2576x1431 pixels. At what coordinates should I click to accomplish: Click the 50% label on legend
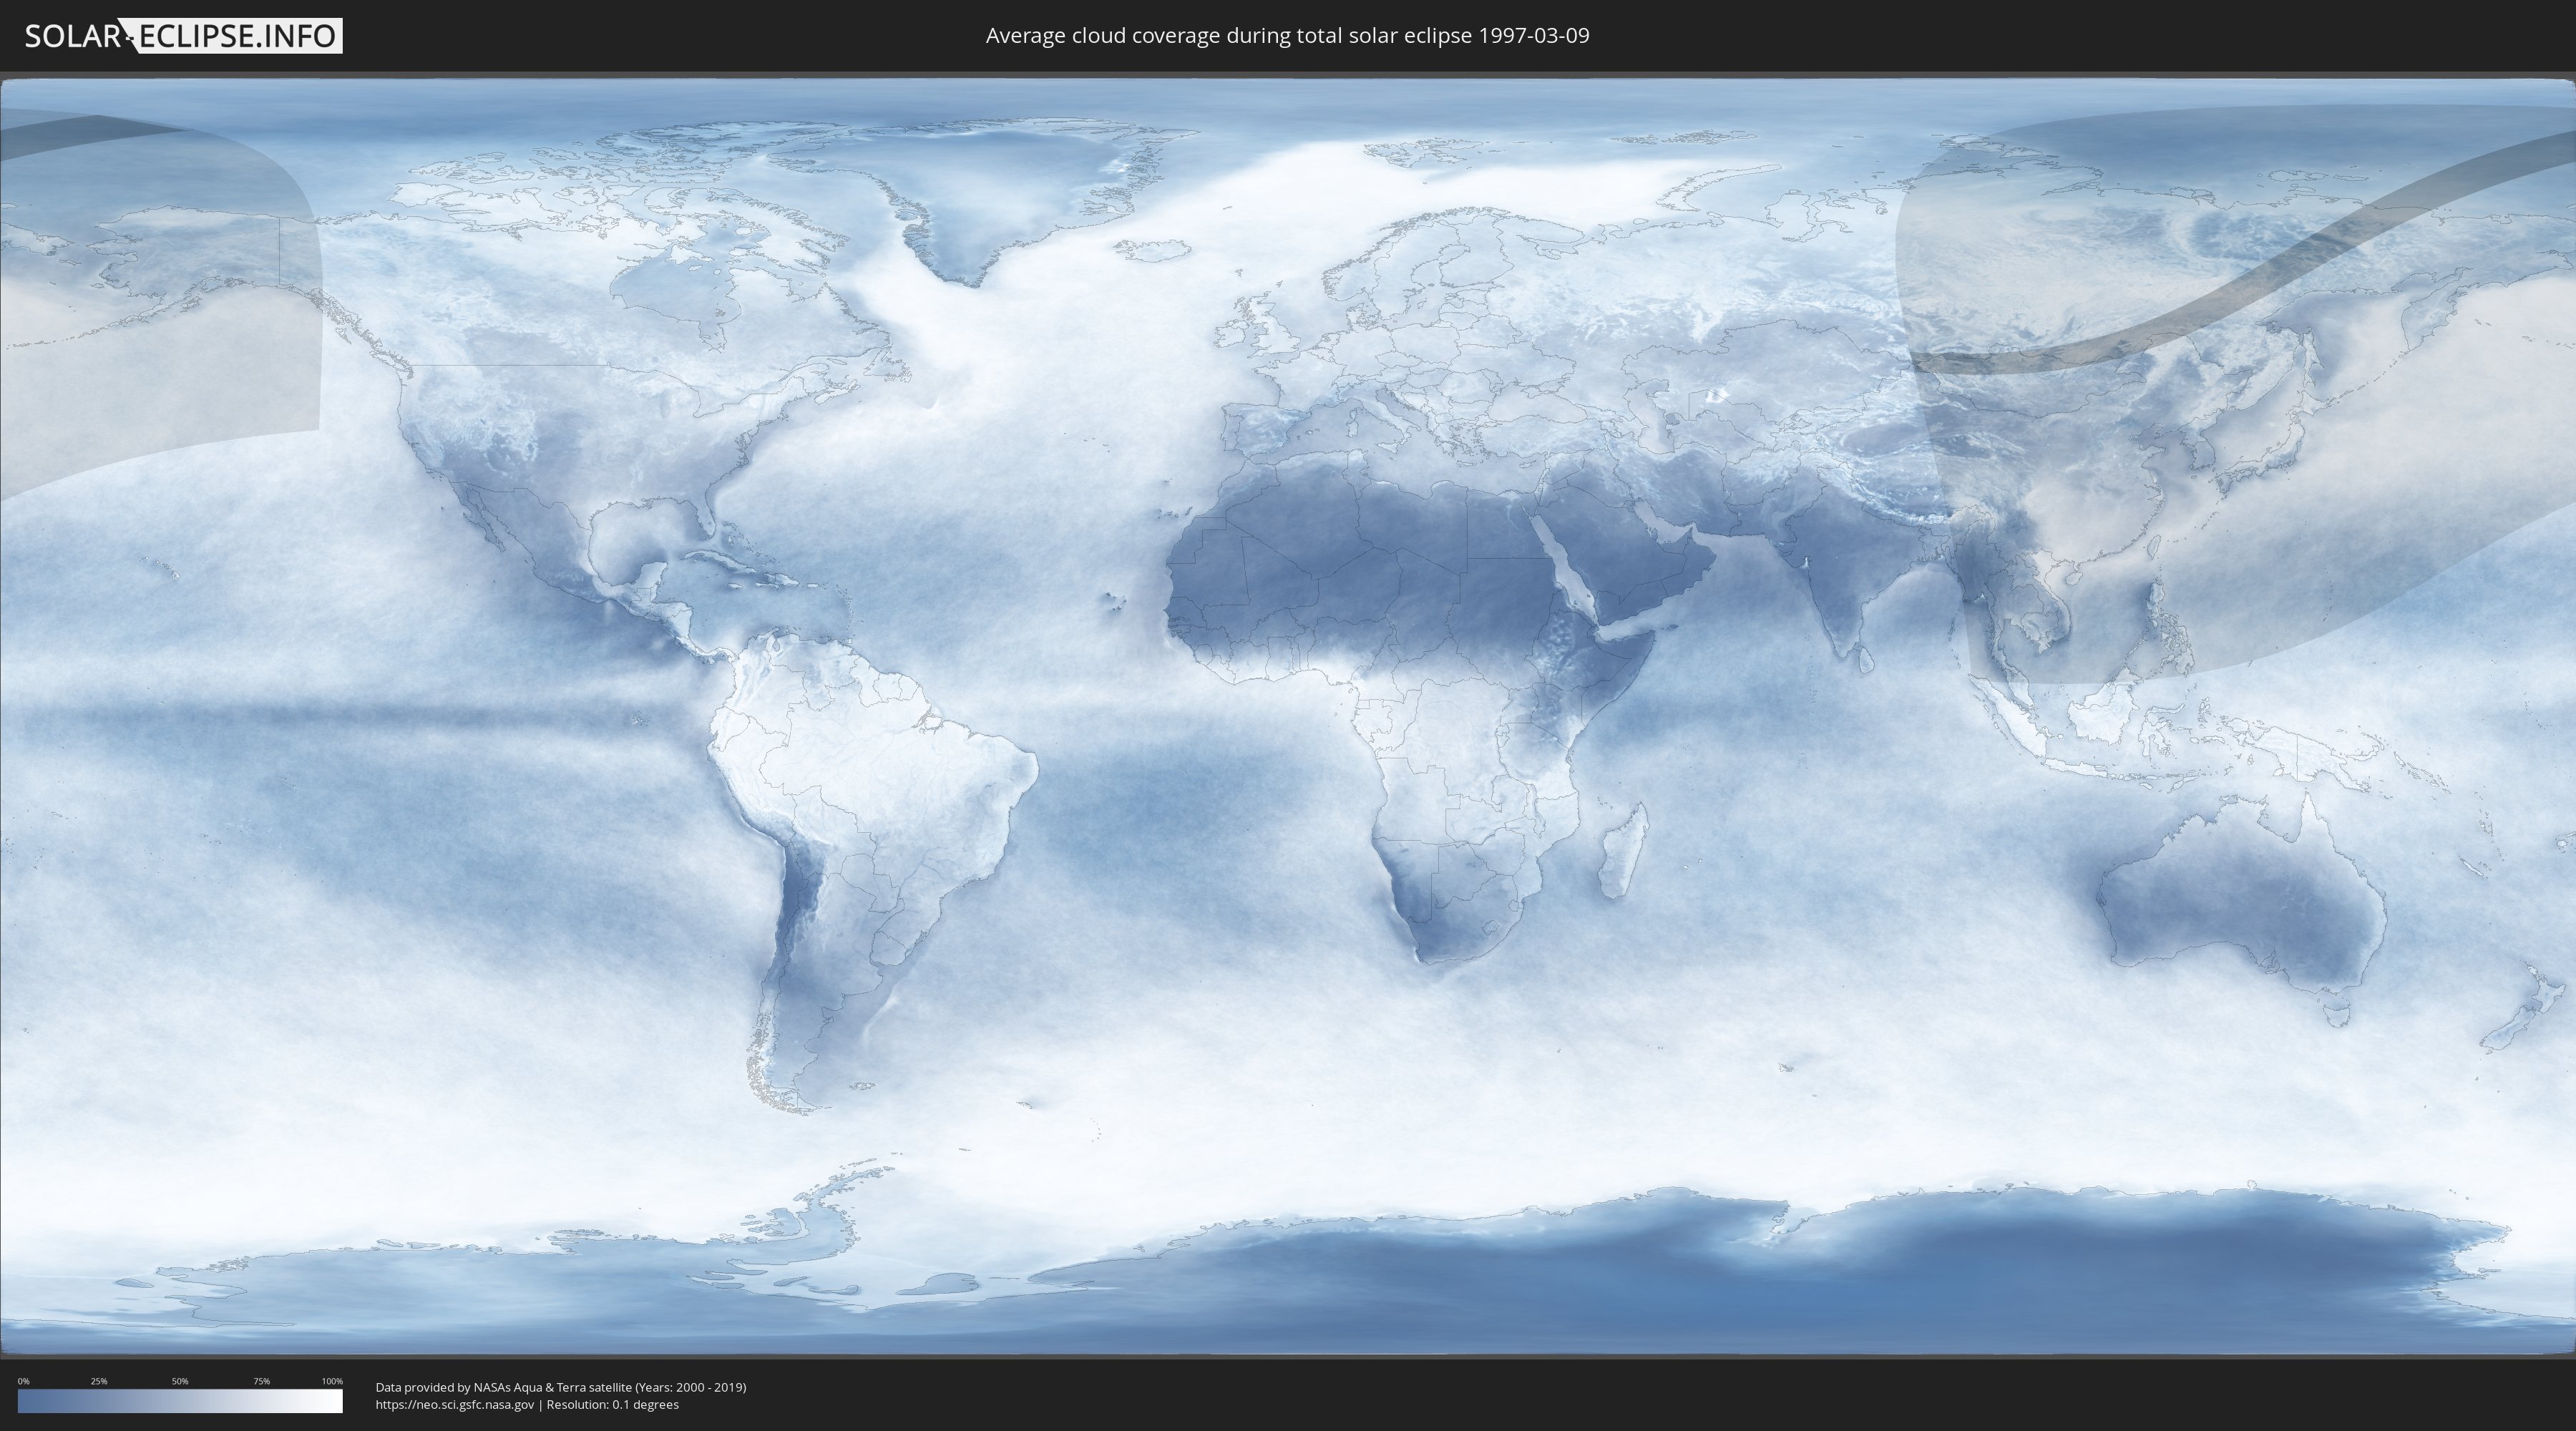coord(180,1381)
